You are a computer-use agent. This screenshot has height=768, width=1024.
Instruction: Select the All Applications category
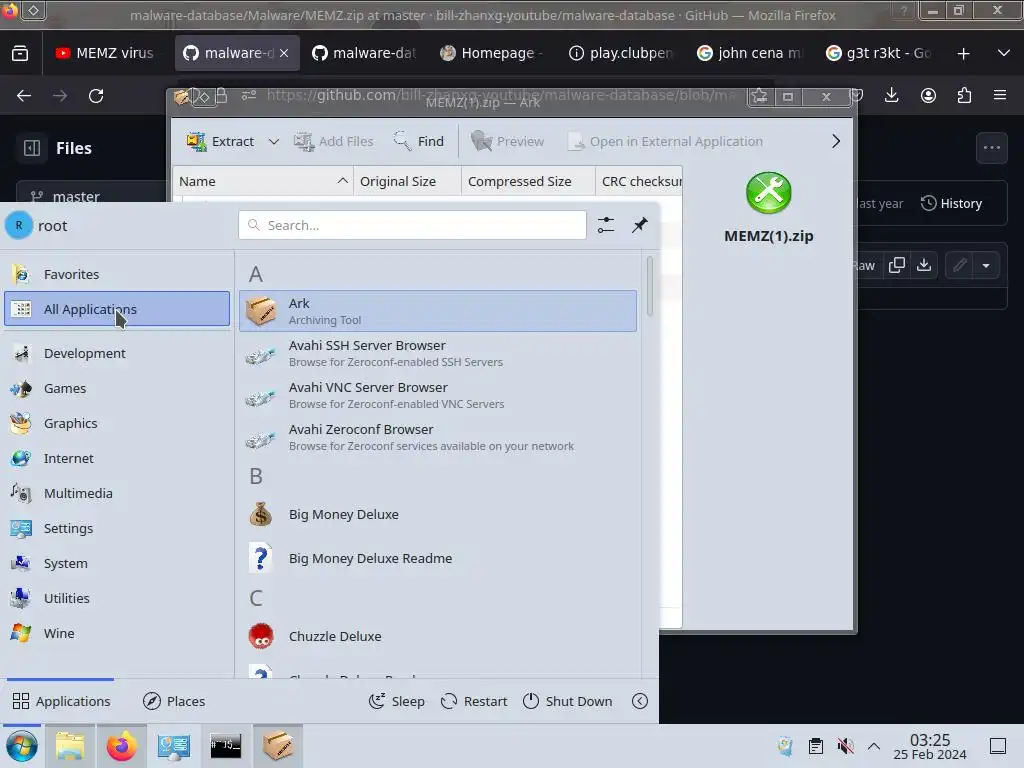[x=117, y=309]
